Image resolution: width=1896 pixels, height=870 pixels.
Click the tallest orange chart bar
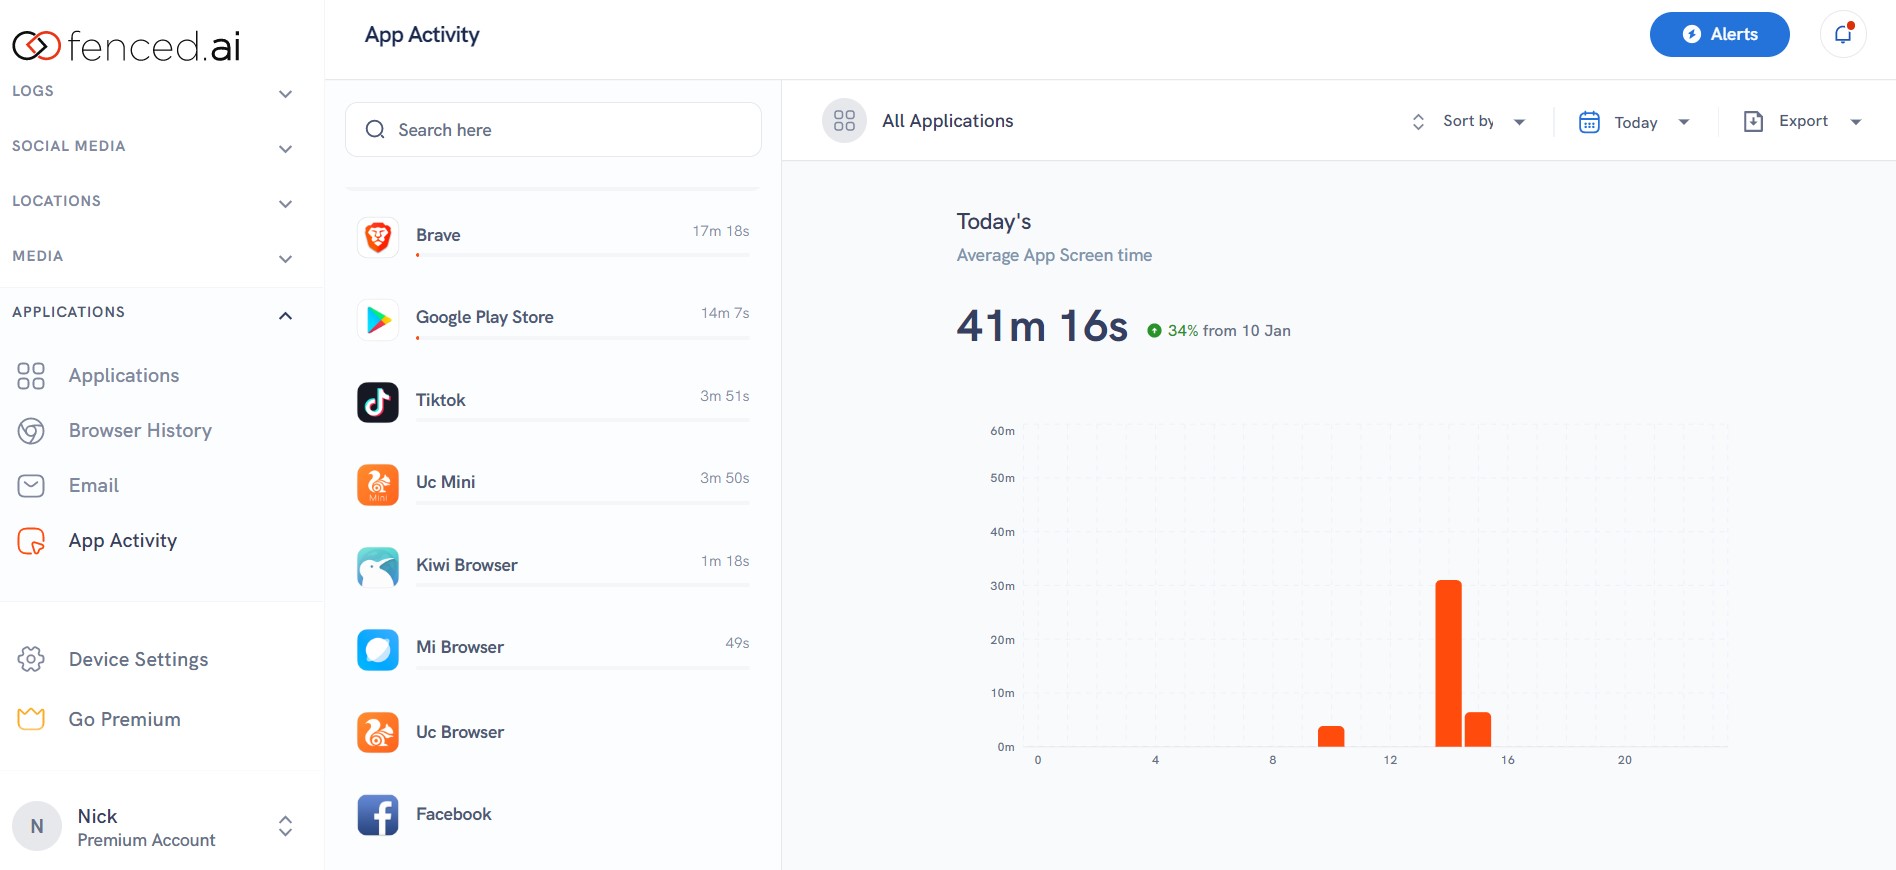tap(1448, 663)
